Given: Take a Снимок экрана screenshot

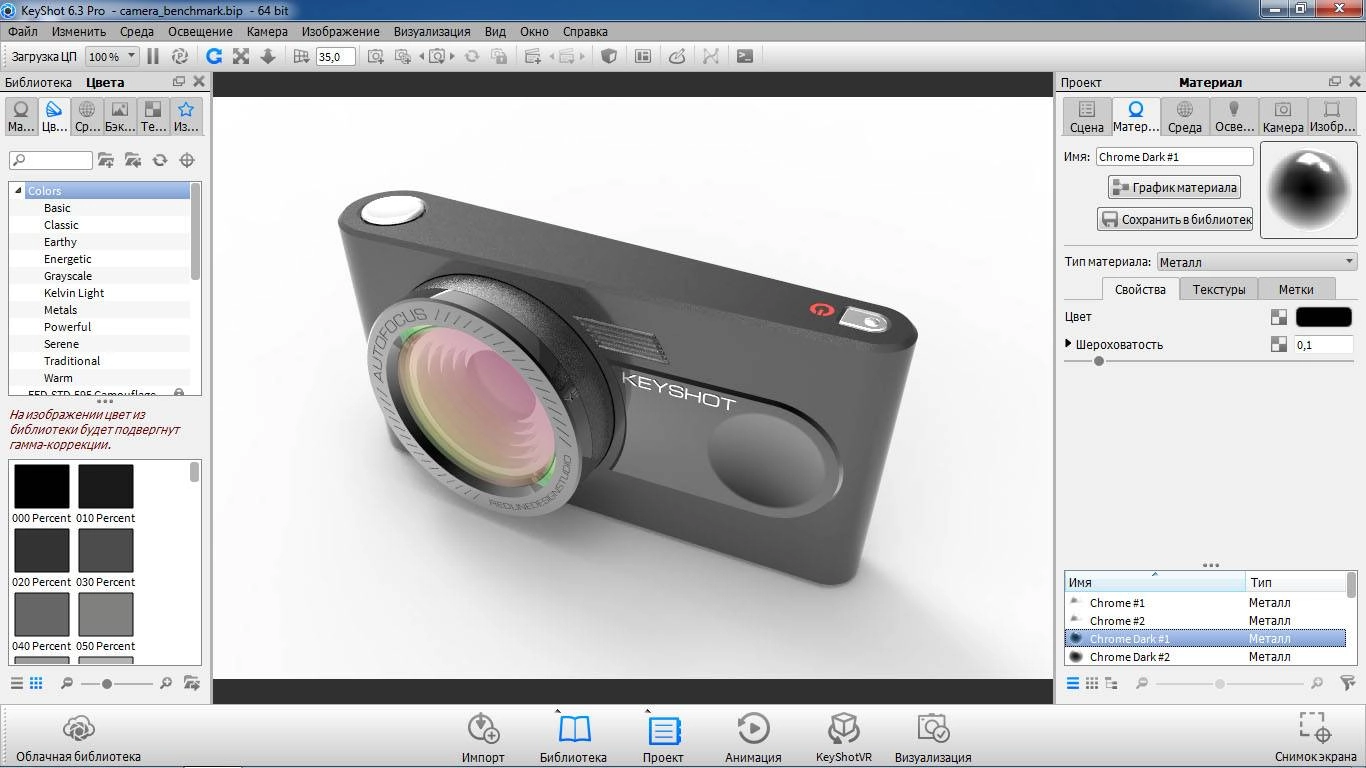Looking at the screenshot, I should pos(1314,738).
